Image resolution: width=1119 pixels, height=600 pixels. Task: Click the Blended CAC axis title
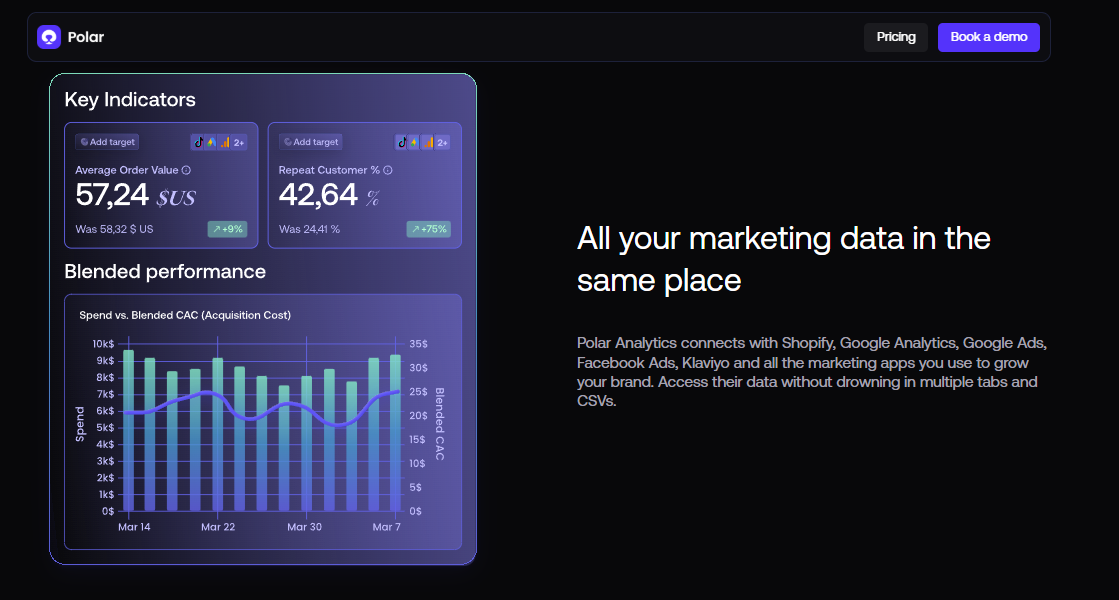pyautogui.click(x=440, y=424)
